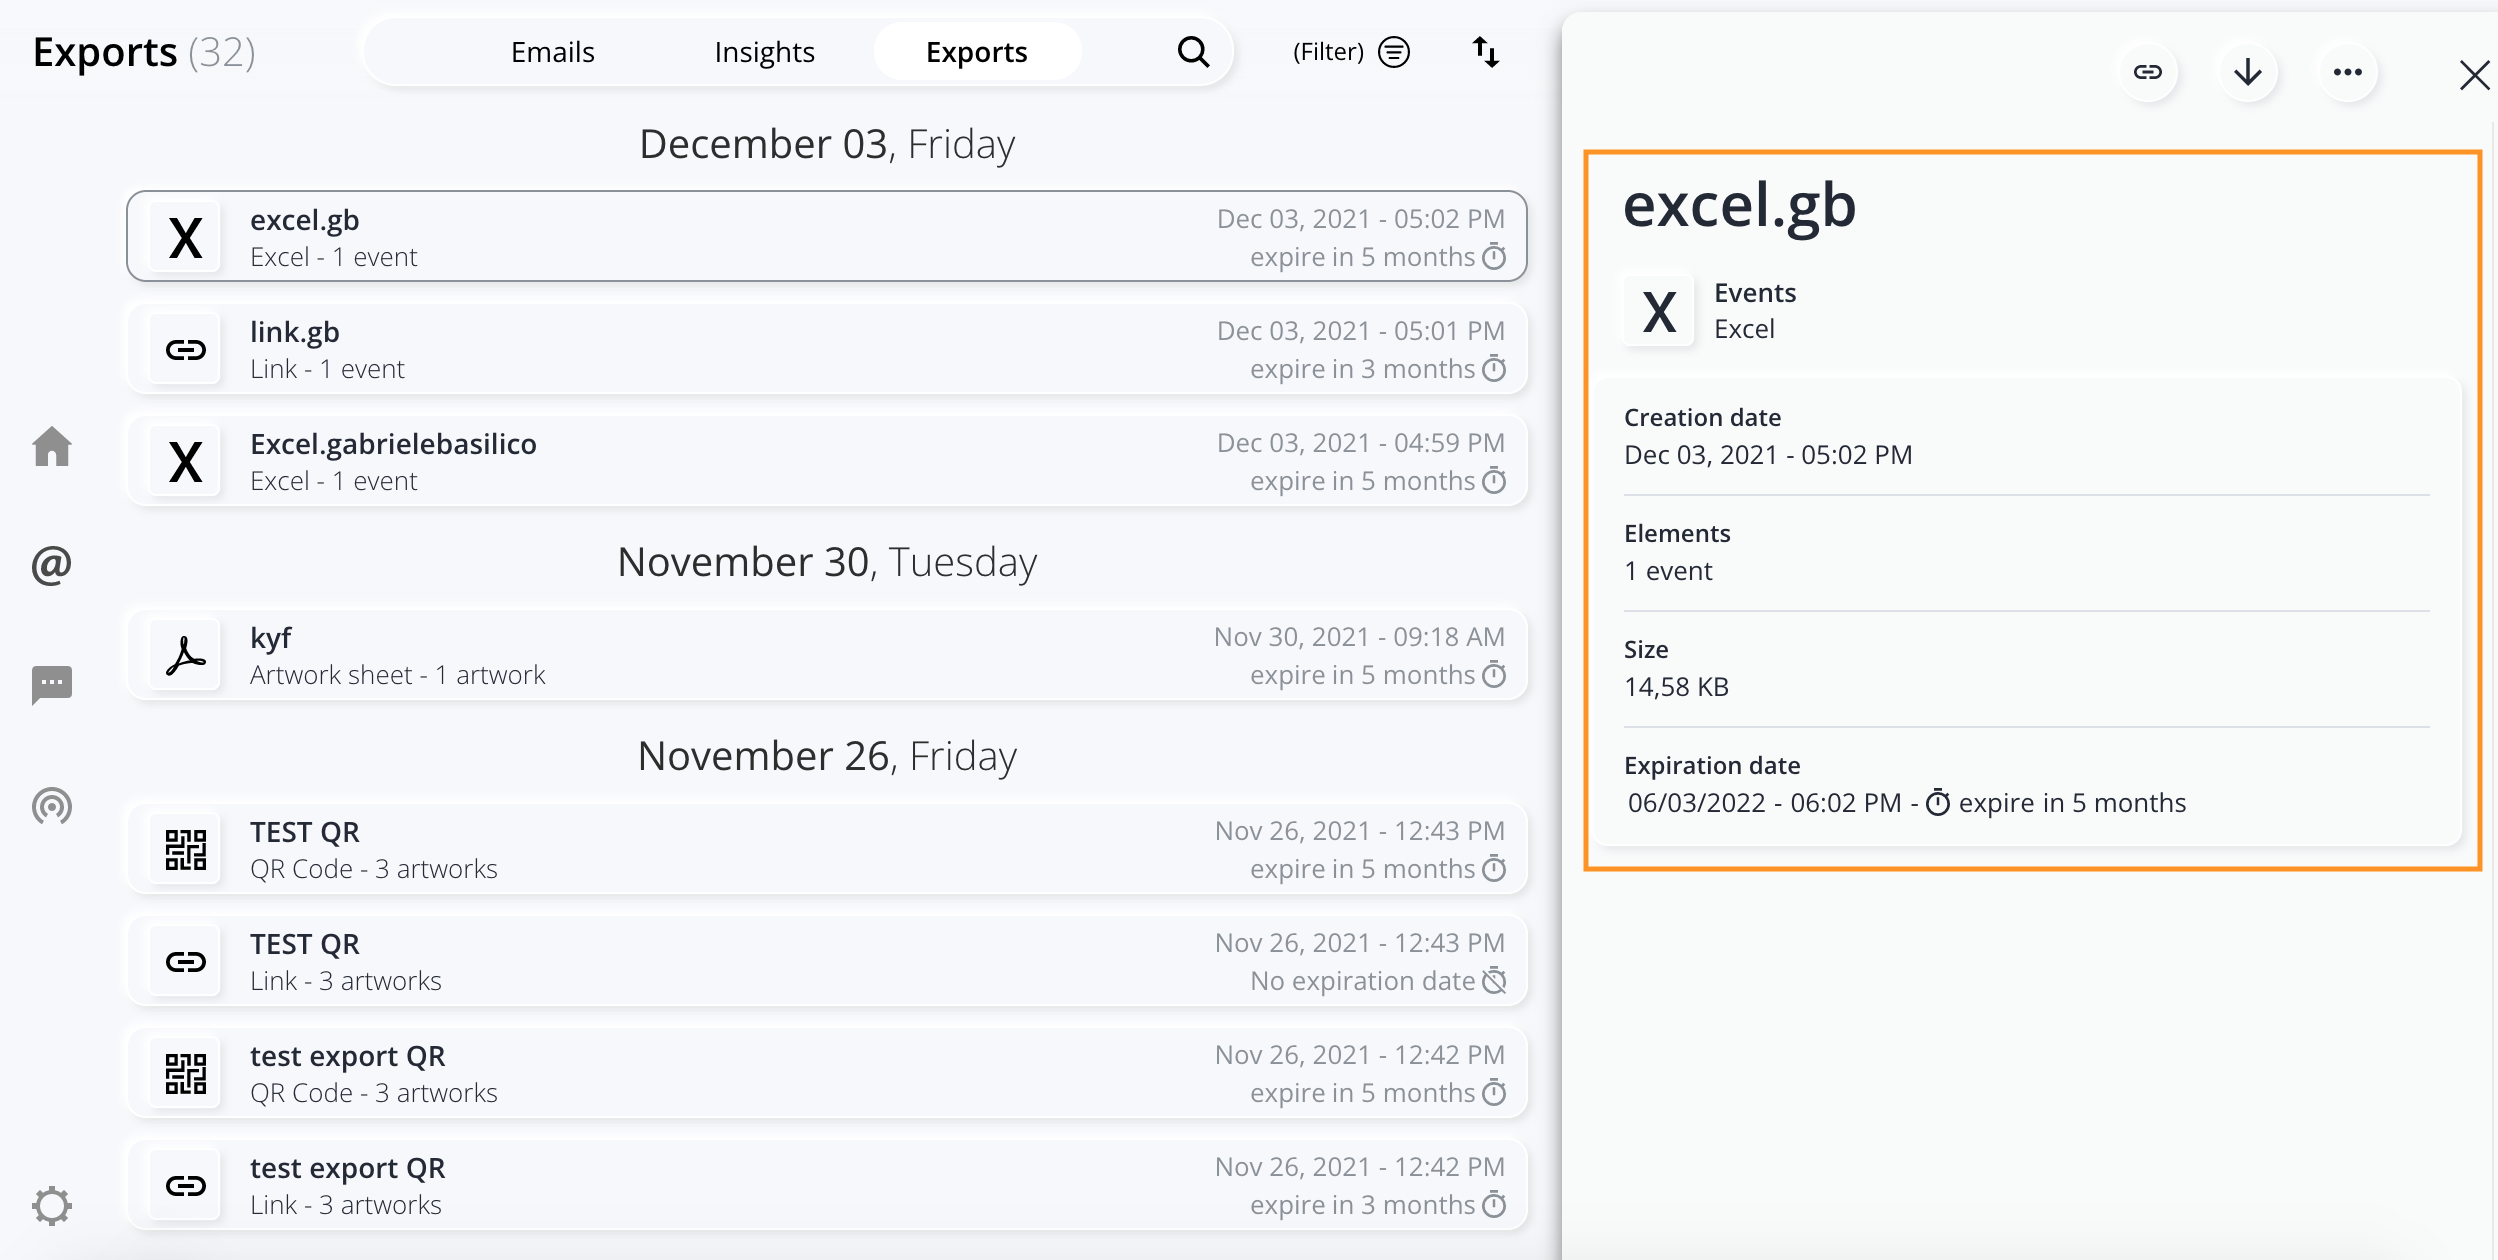2498x1260 pixels.
Task: Open the @ emails section in the sidebar
Action: tap(52, 565)
